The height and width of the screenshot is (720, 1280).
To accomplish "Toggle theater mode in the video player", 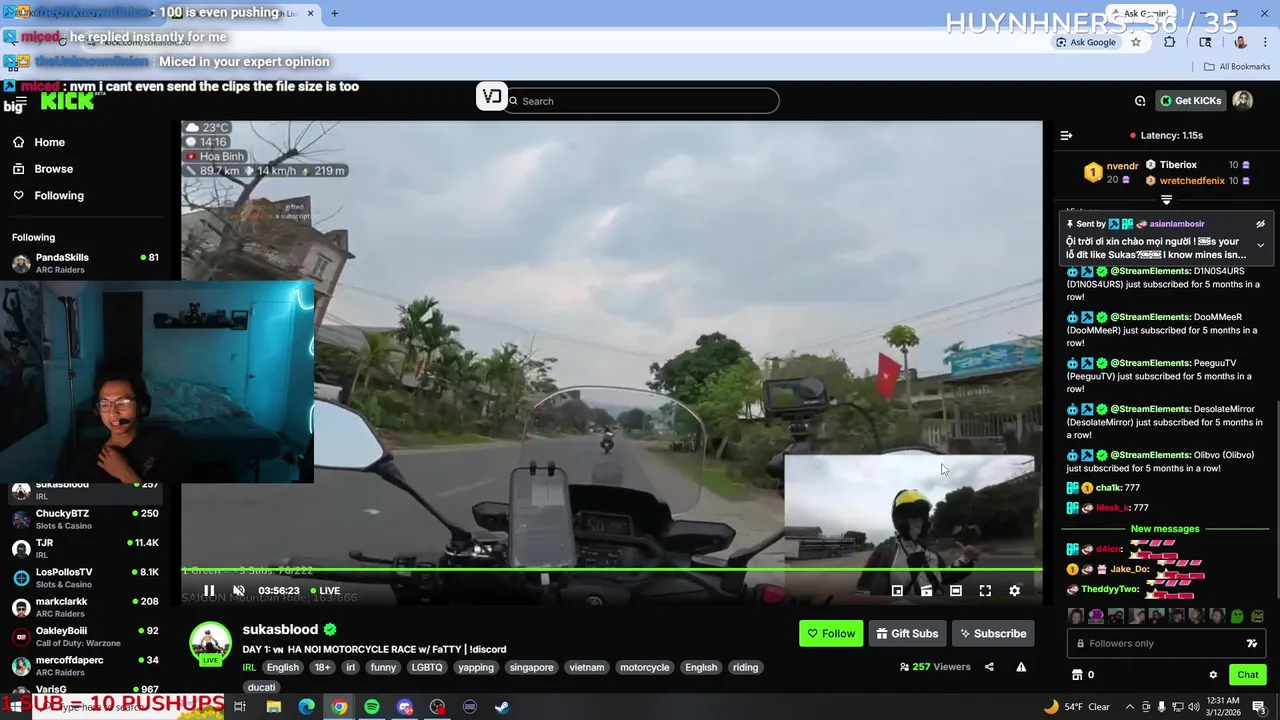I will coord(956,591).
